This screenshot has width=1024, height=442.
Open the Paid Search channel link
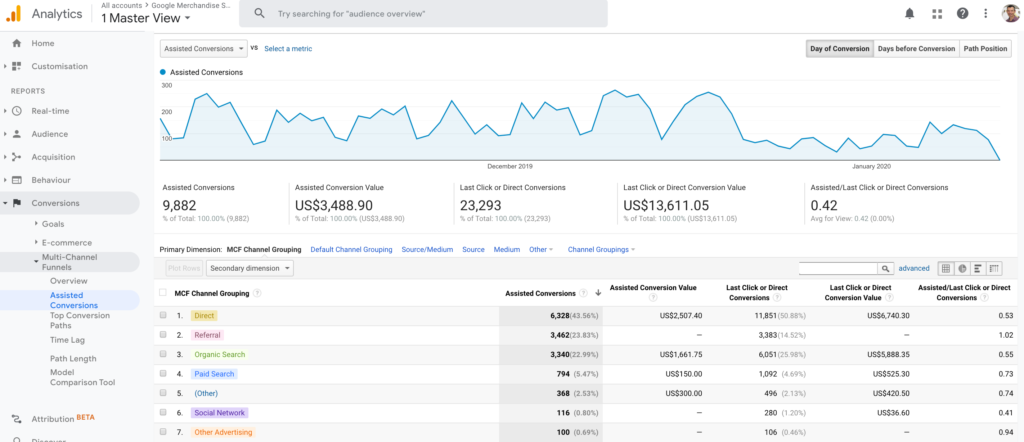click(214, 374)
